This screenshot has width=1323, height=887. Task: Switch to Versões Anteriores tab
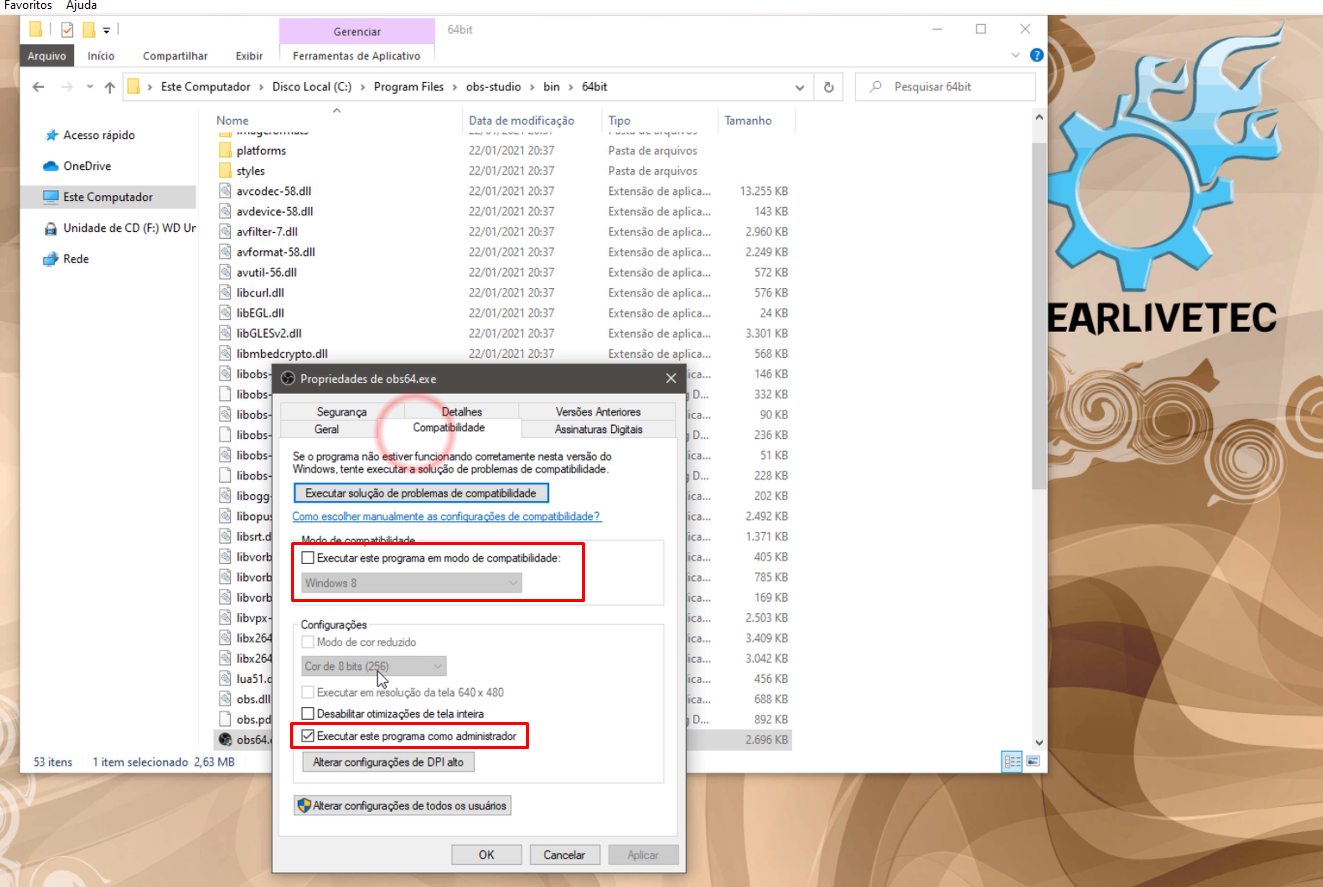click(598, 411)
